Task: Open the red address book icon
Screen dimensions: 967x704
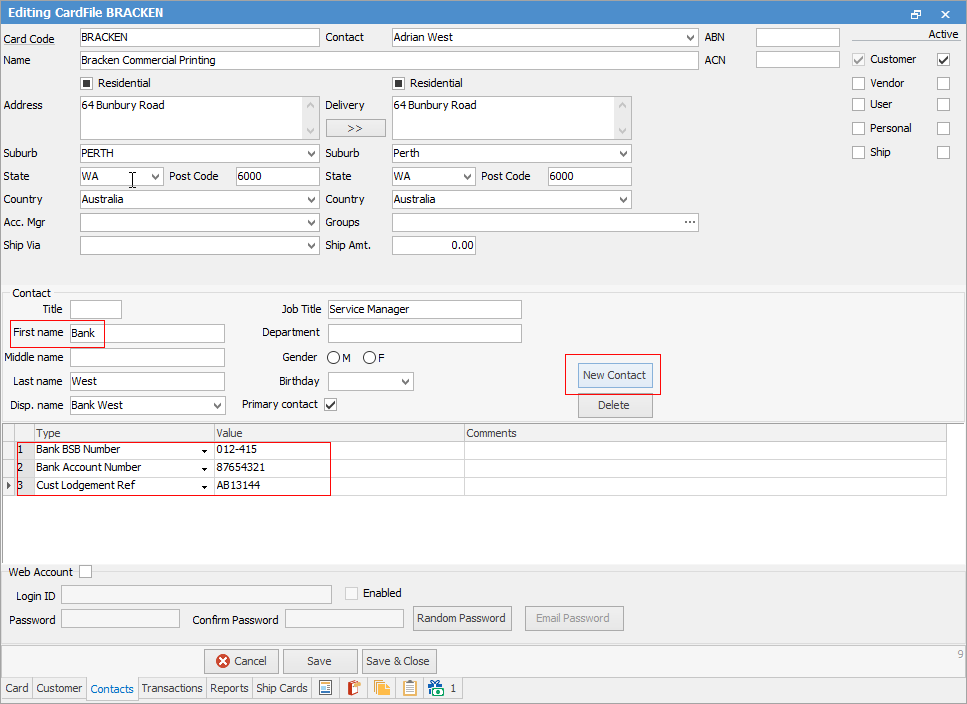Action: [354, 688]
